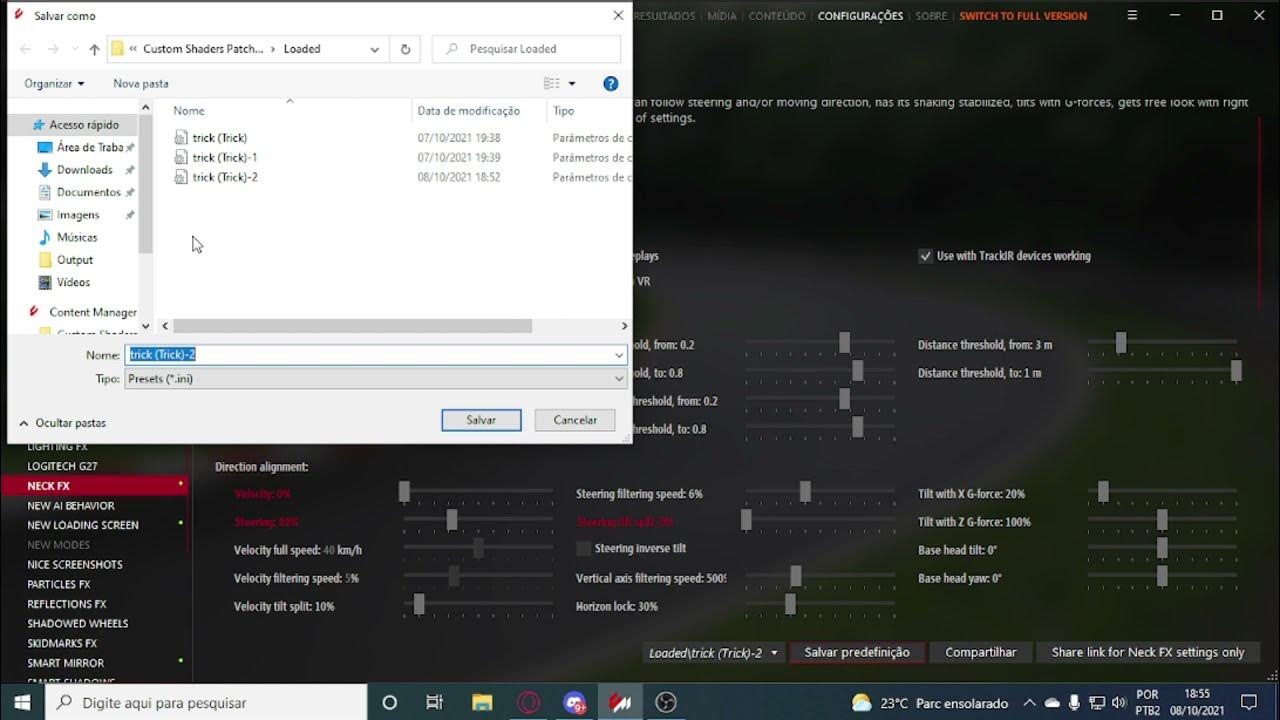Open the SOBRE tab
The height and width of the screenshot is (720, 1280).
tap(931, 16)
